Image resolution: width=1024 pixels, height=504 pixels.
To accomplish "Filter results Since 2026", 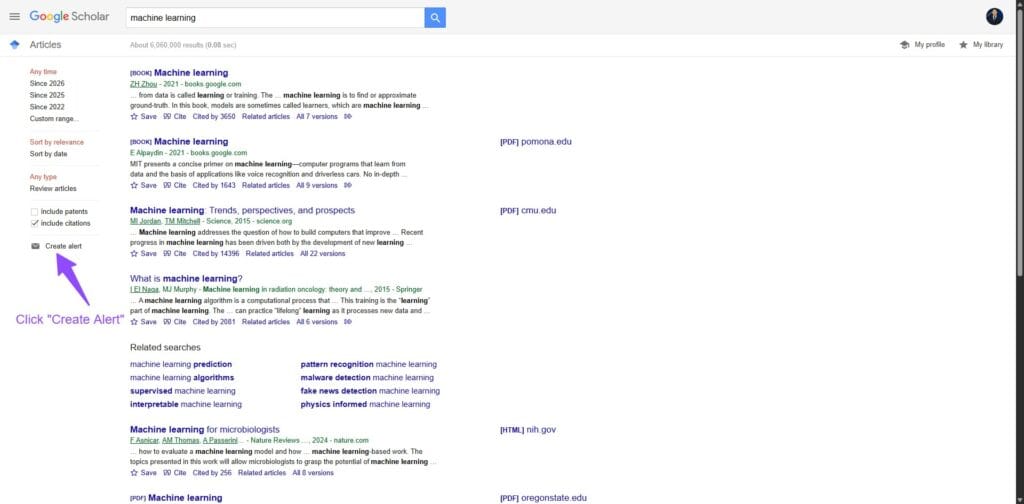I will (x=47, y=84).
